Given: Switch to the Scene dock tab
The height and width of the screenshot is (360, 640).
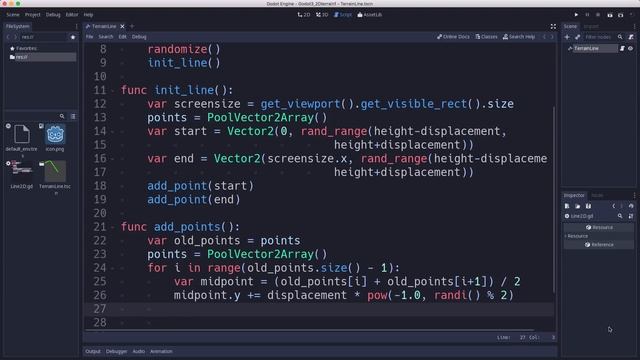Looking at the screenshot, I should pos(570,26).
